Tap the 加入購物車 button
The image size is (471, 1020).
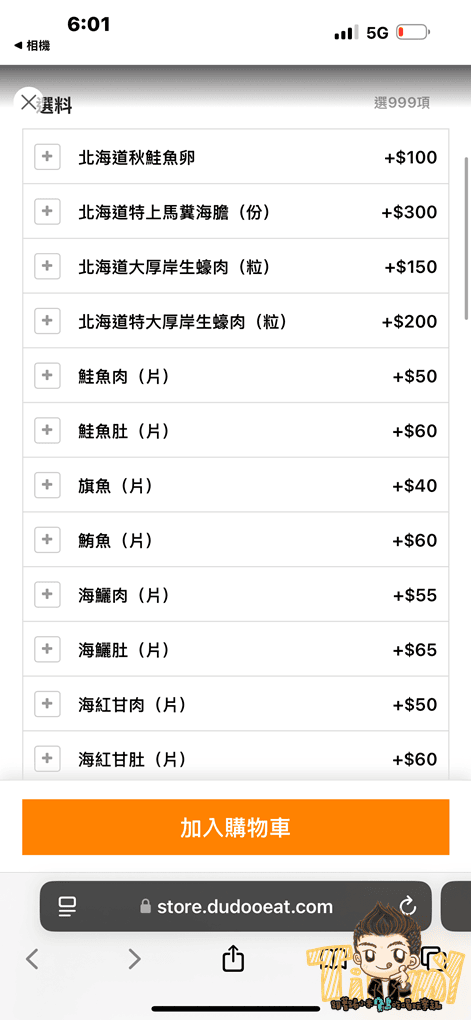pos(236,827)
